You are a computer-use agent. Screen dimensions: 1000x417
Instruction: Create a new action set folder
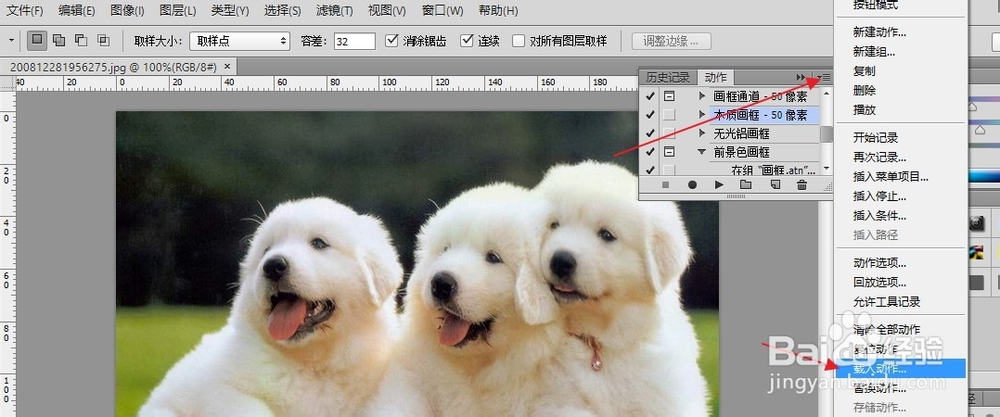[x=746, y=185]
